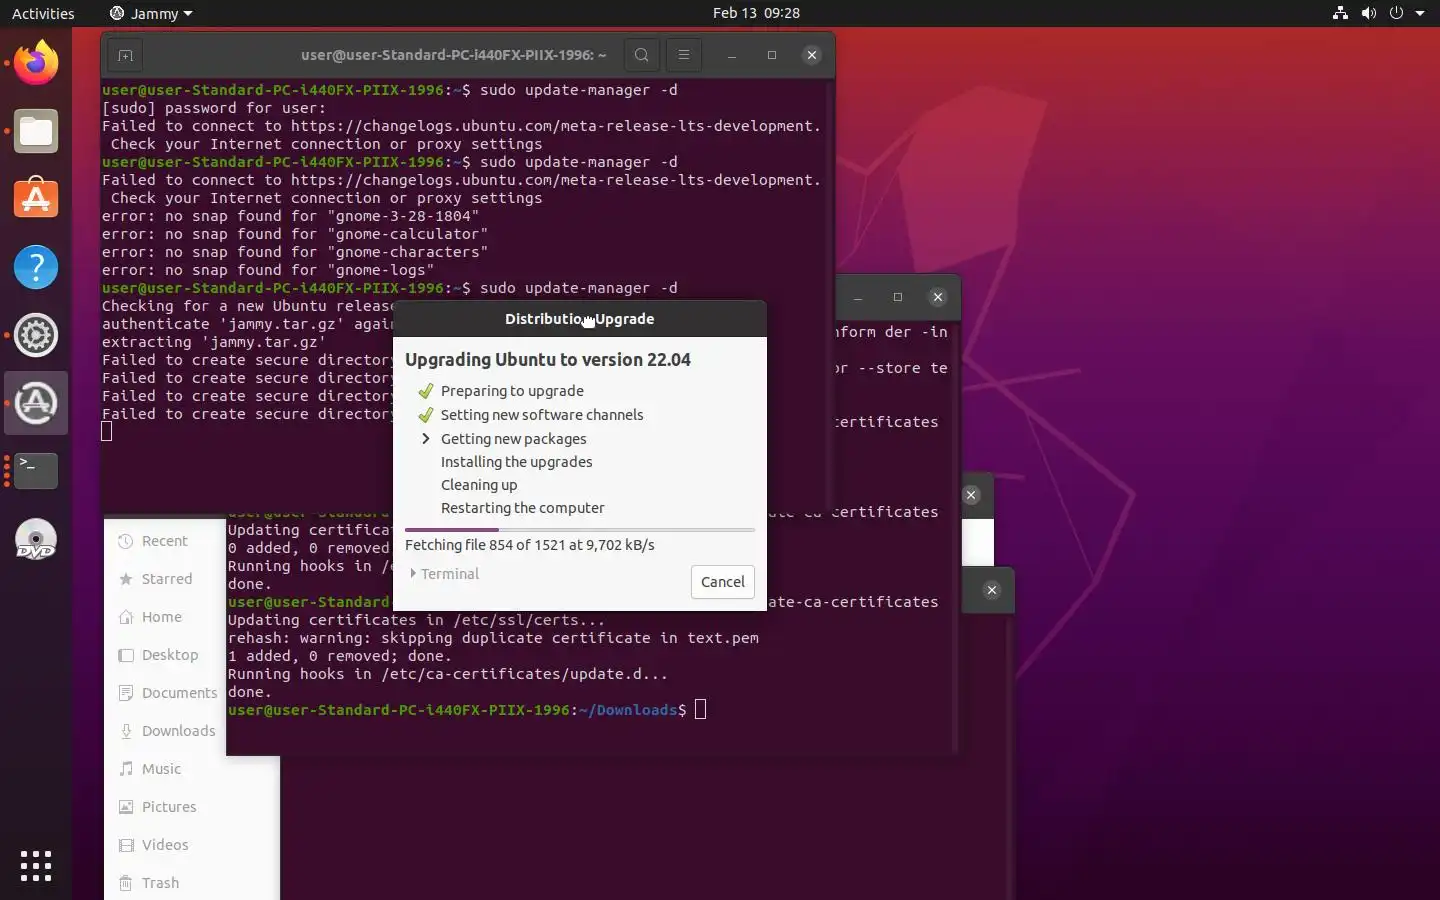Open search in the terminal header
Image resolution: width=1440 pixels, height=900 pixels.
pos(642,55)
